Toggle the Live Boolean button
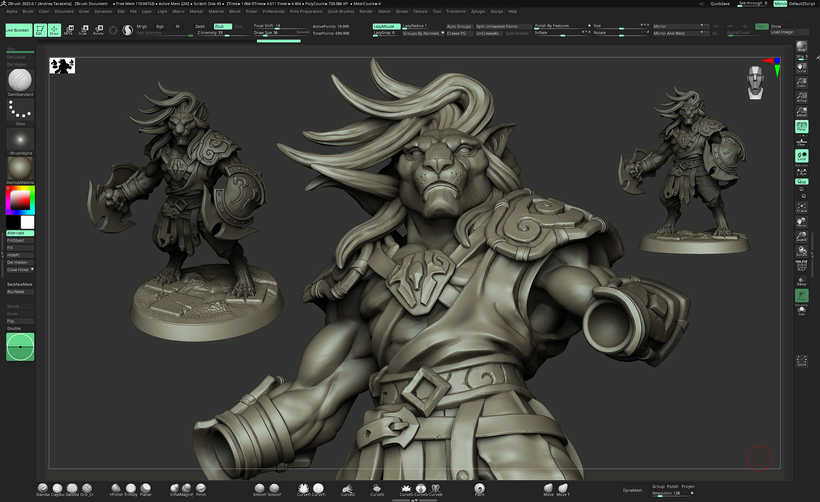 coord(17,30)
